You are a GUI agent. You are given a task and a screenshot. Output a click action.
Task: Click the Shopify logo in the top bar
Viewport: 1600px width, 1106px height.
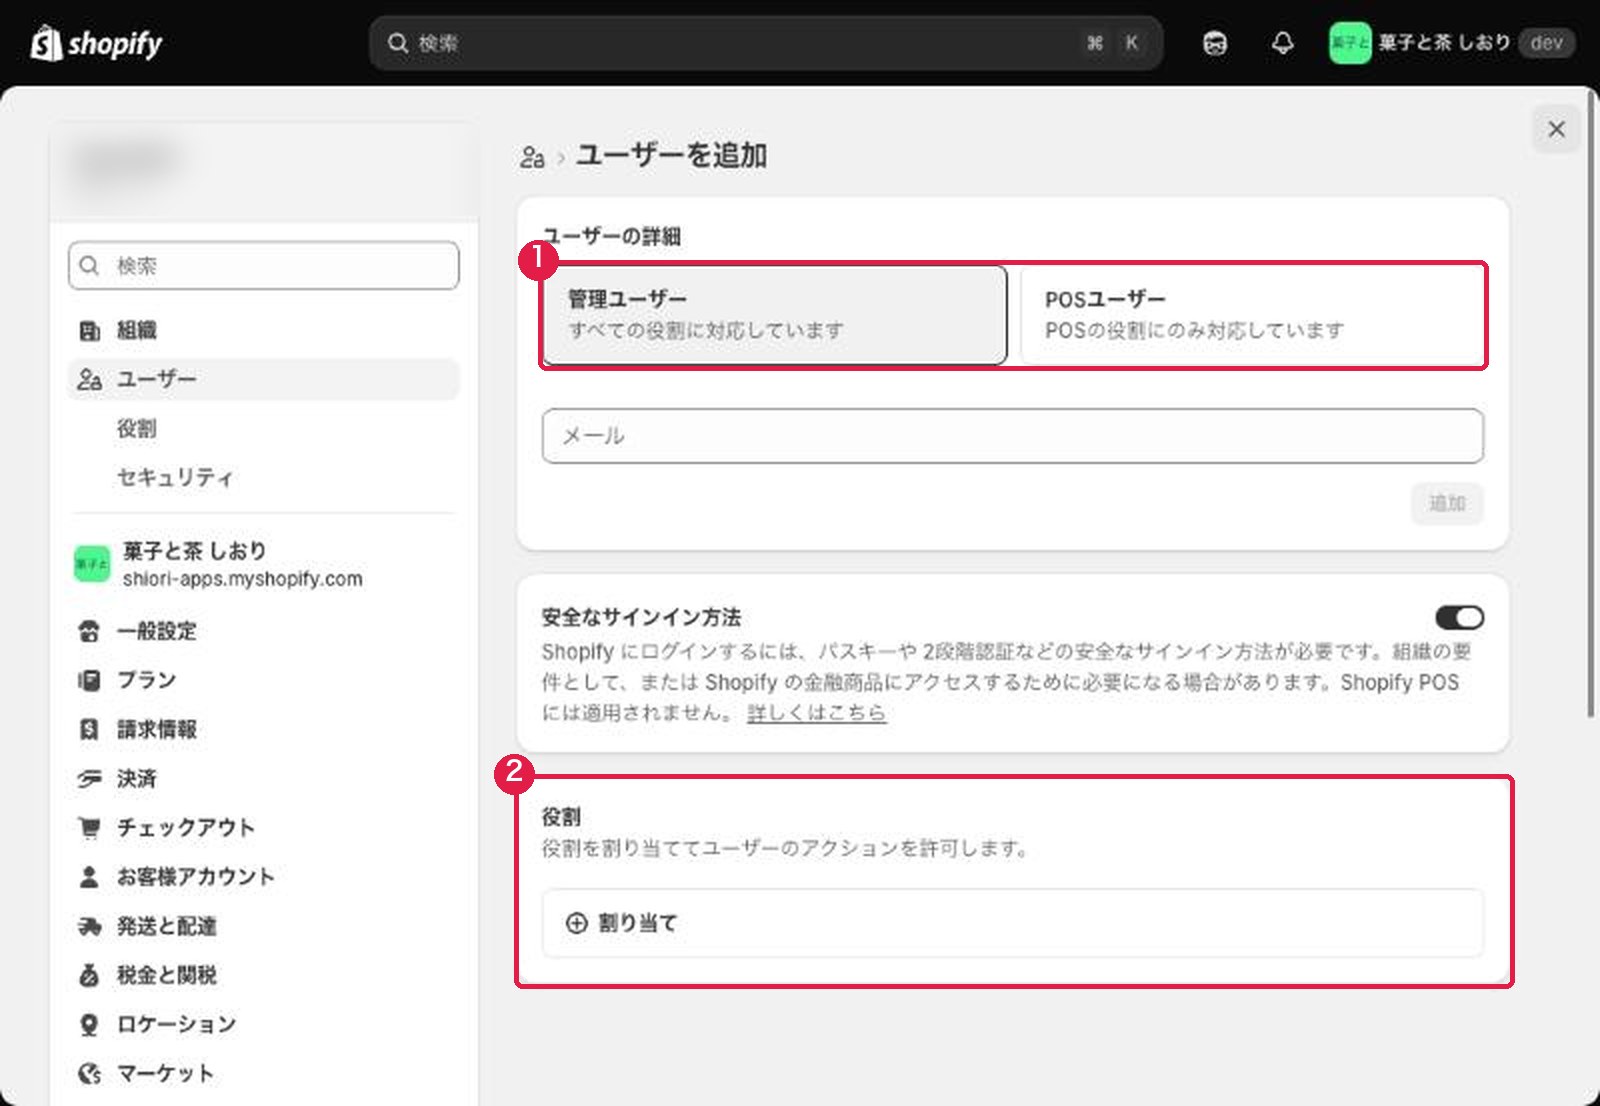[x=96, y=43]
